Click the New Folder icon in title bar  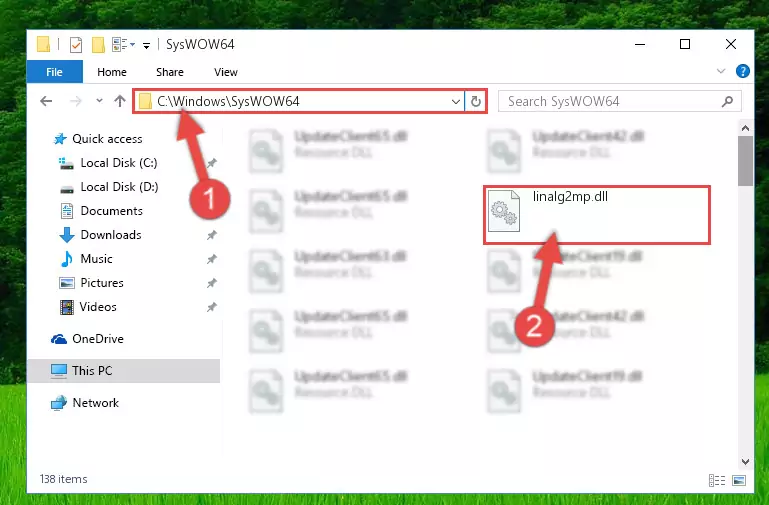click(x=98, y=45)
